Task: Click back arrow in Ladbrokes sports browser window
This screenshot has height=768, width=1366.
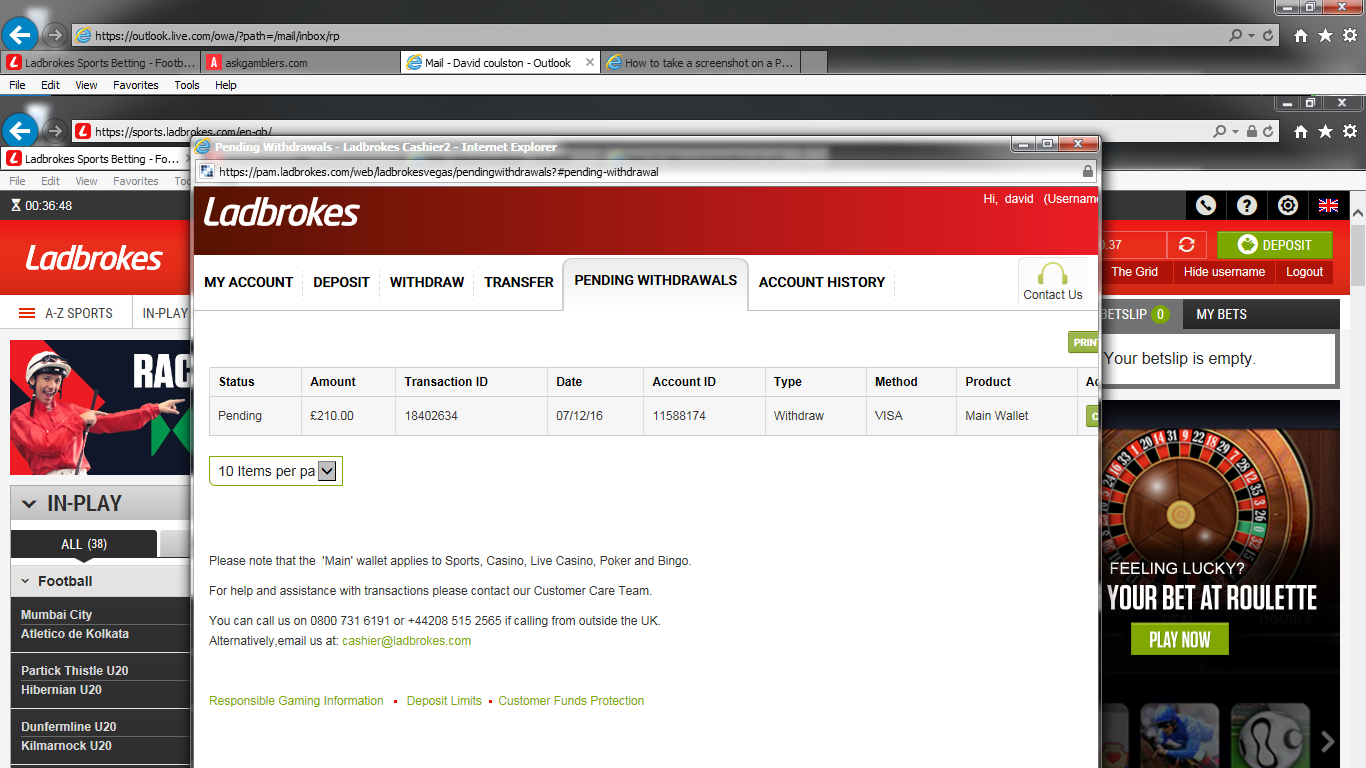Action: tap(20, 131)
